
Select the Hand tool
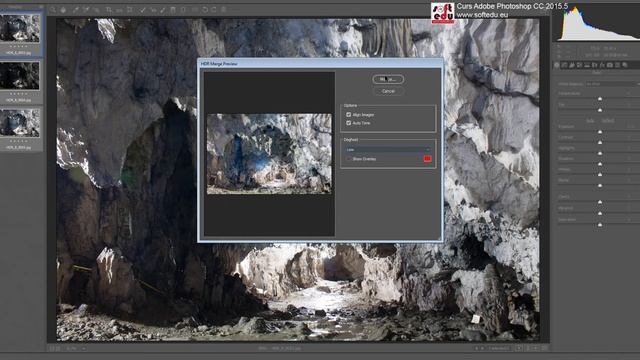pyautogui.click(x=63, y=10)
